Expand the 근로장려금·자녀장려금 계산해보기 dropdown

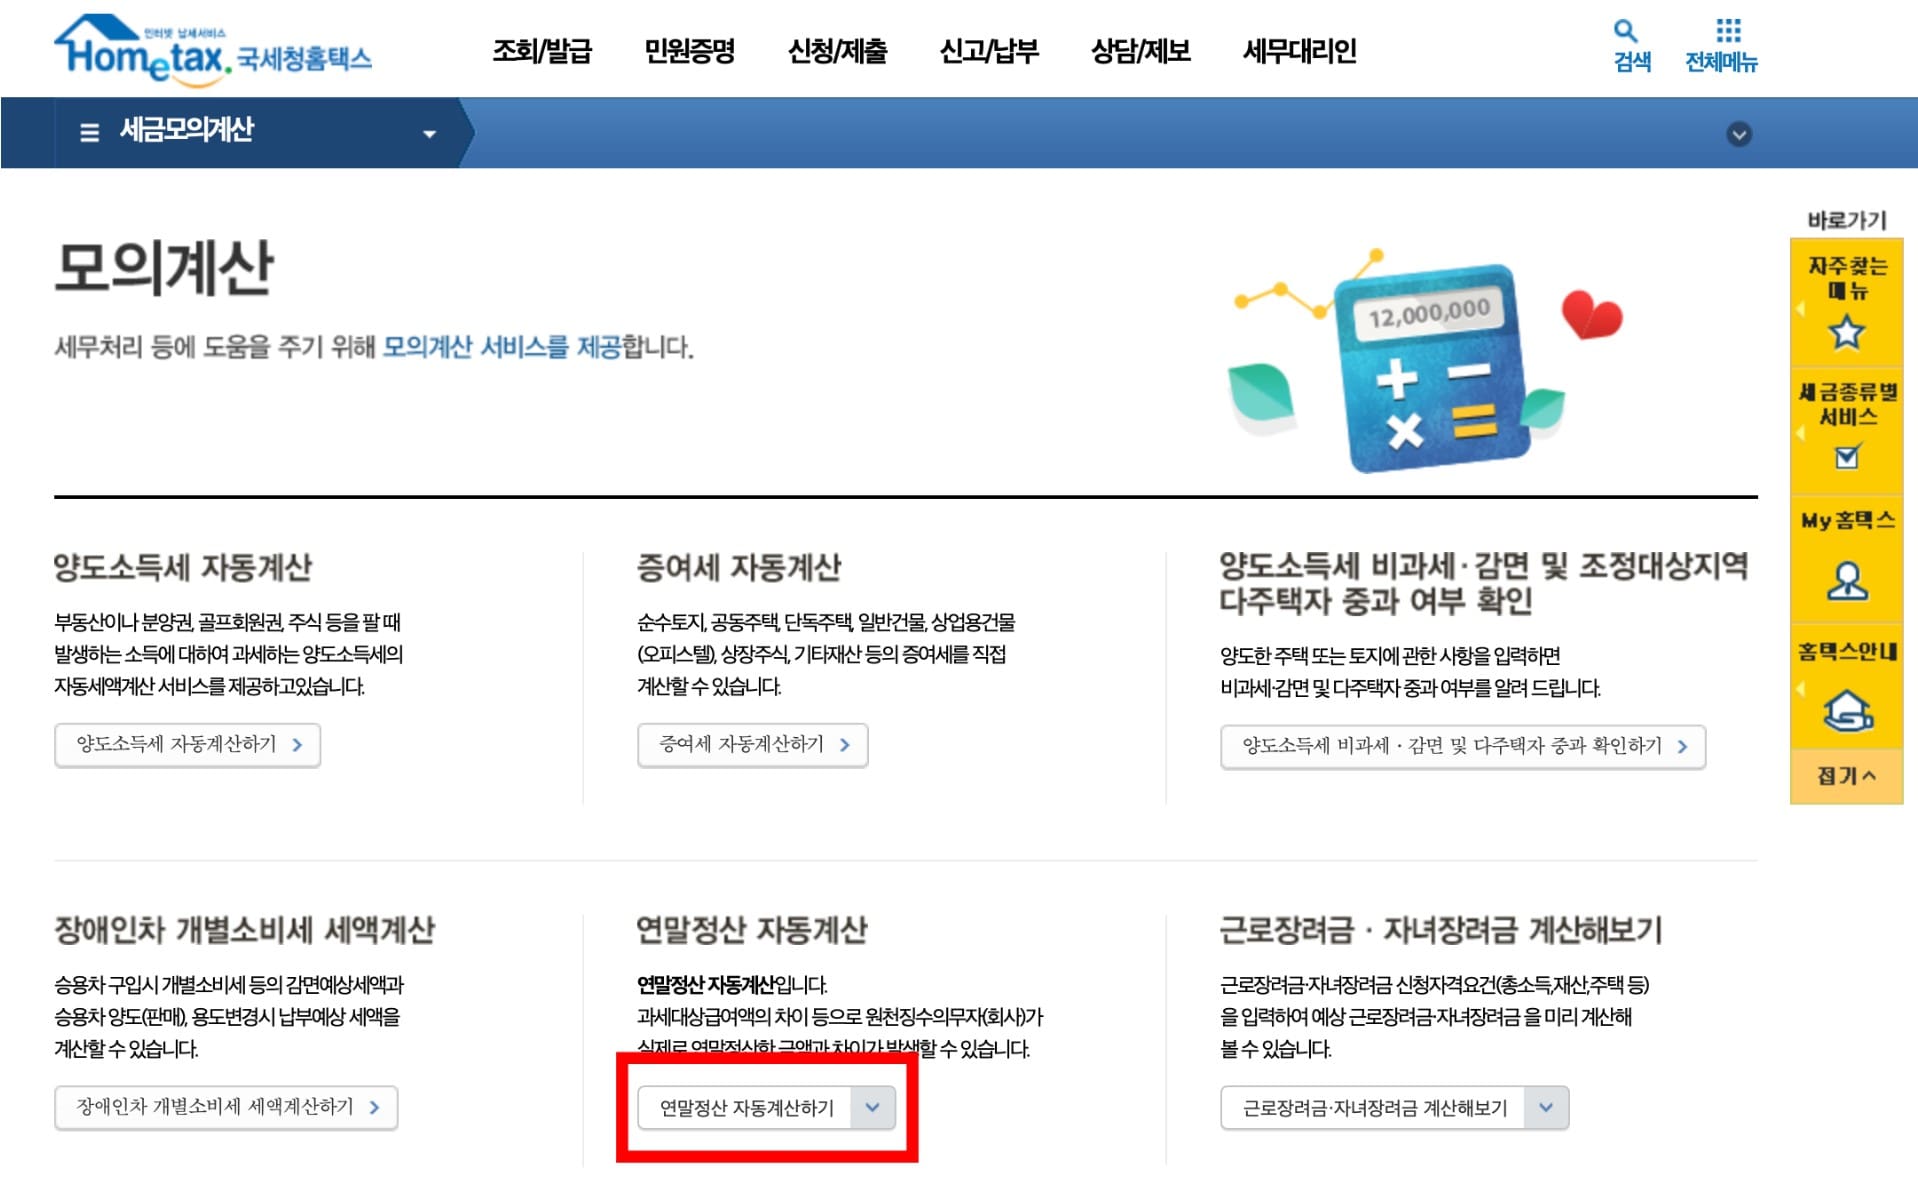pos(1545,1107)
